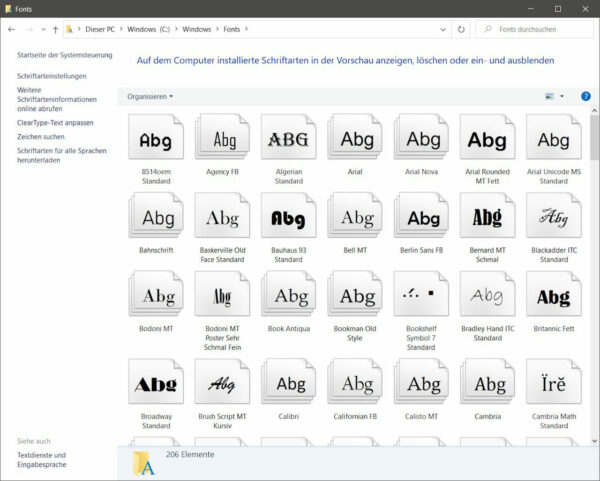Click the scrollbar down arrow
This screenshot has width=600, height=481.
click(x=594, y=441)
